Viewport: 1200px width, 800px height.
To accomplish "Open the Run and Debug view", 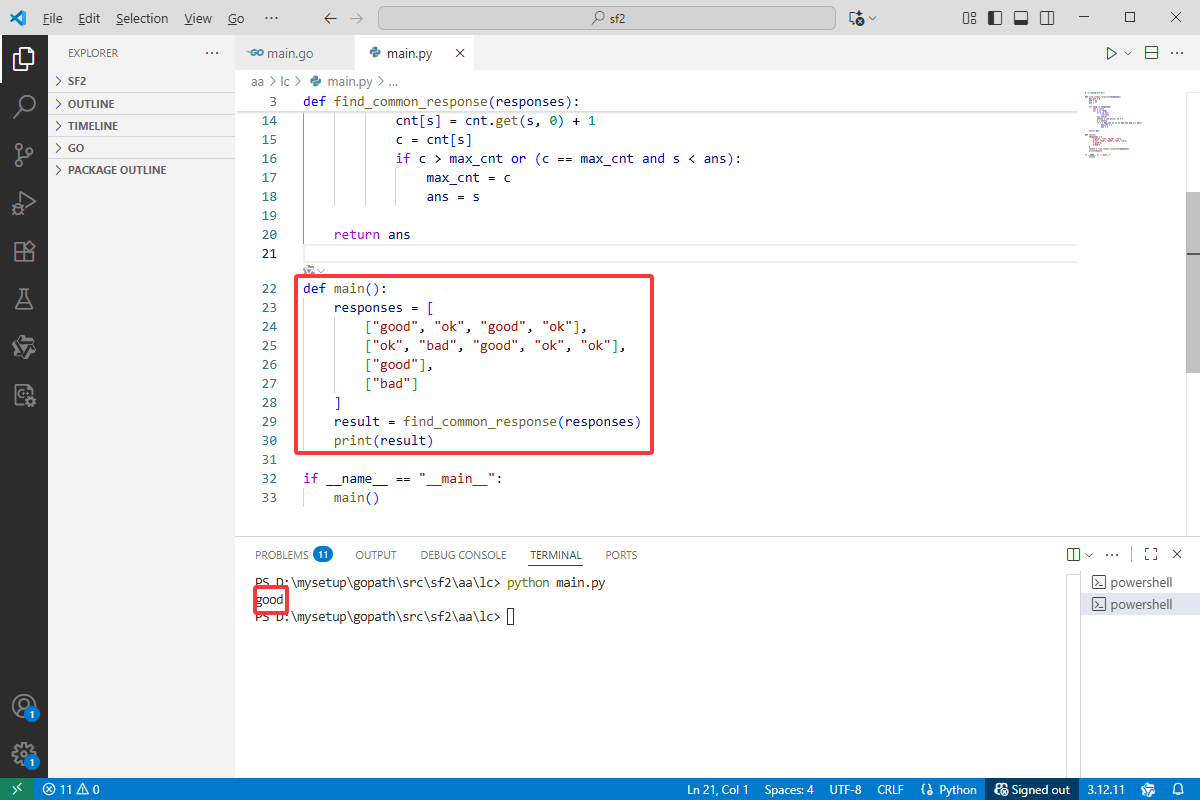I will 24,203.
